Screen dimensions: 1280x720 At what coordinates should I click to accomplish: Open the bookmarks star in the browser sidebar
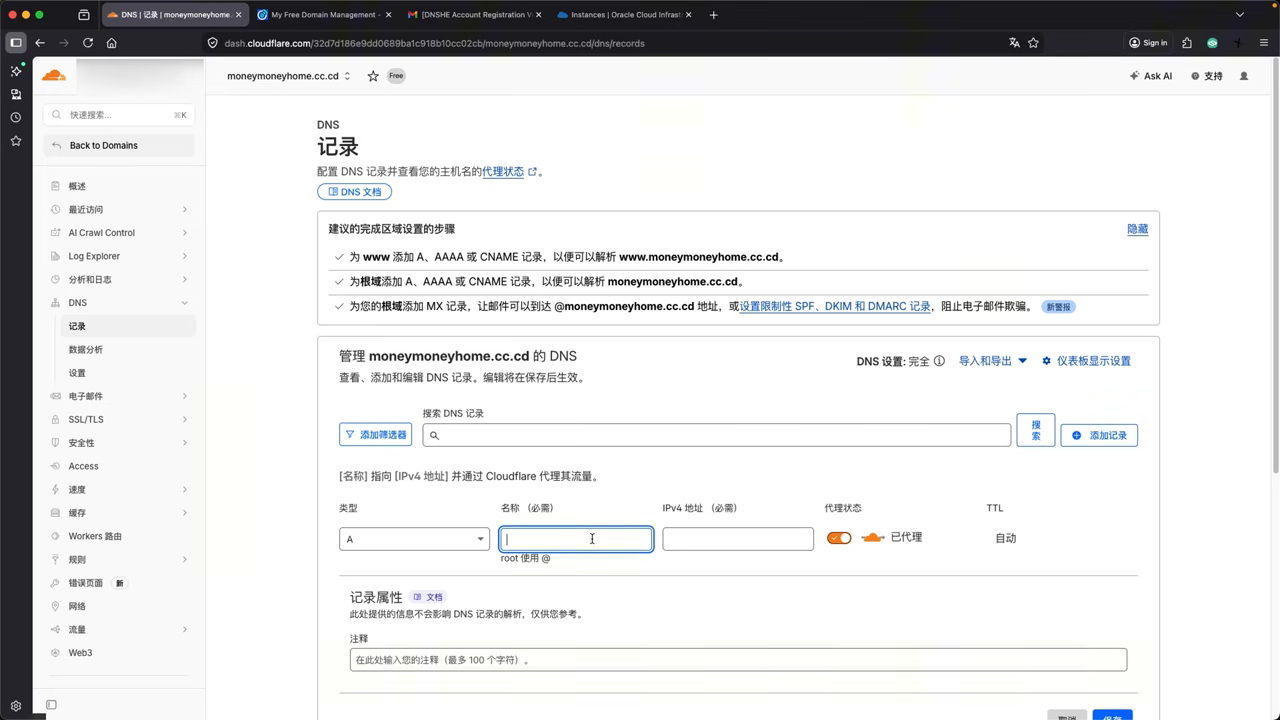tap(15, 141)
